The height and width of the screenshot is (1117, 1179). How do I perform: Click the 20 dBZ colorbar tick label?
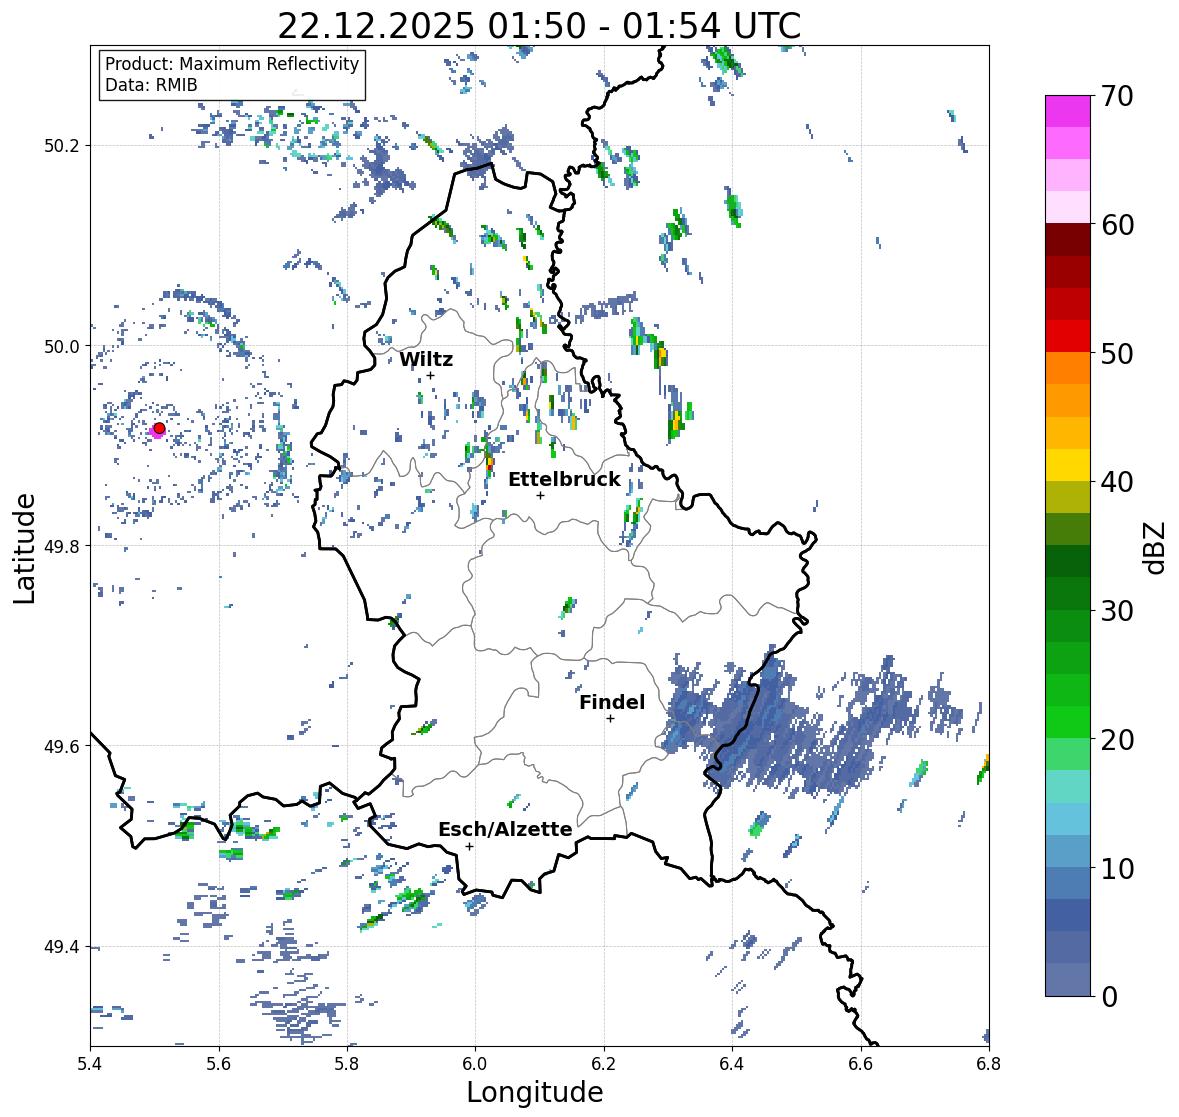point(1117,740)
